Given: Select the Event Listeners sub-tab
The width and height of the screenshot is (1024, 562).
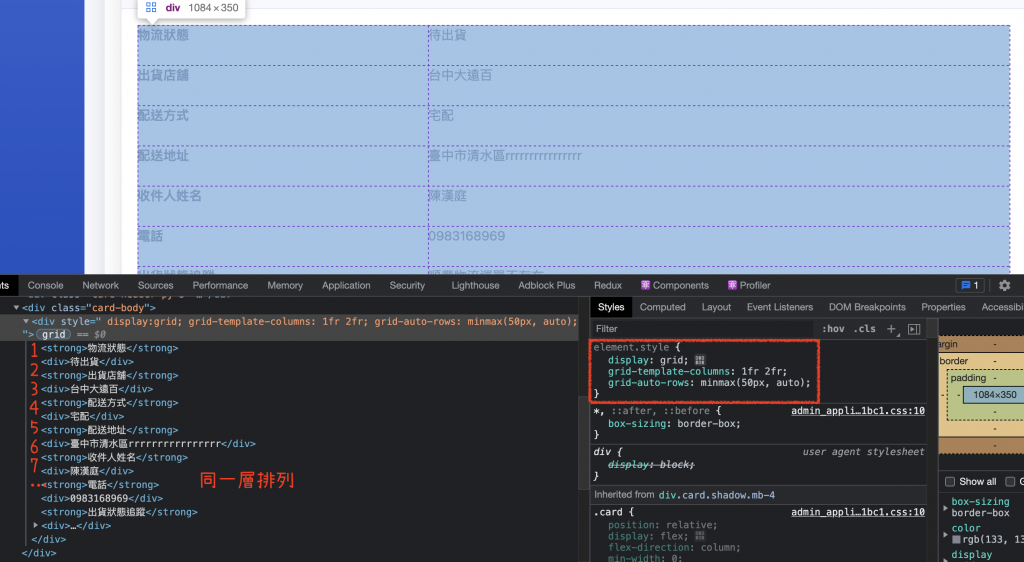Looking at the screenshot, I should (780, 307).
